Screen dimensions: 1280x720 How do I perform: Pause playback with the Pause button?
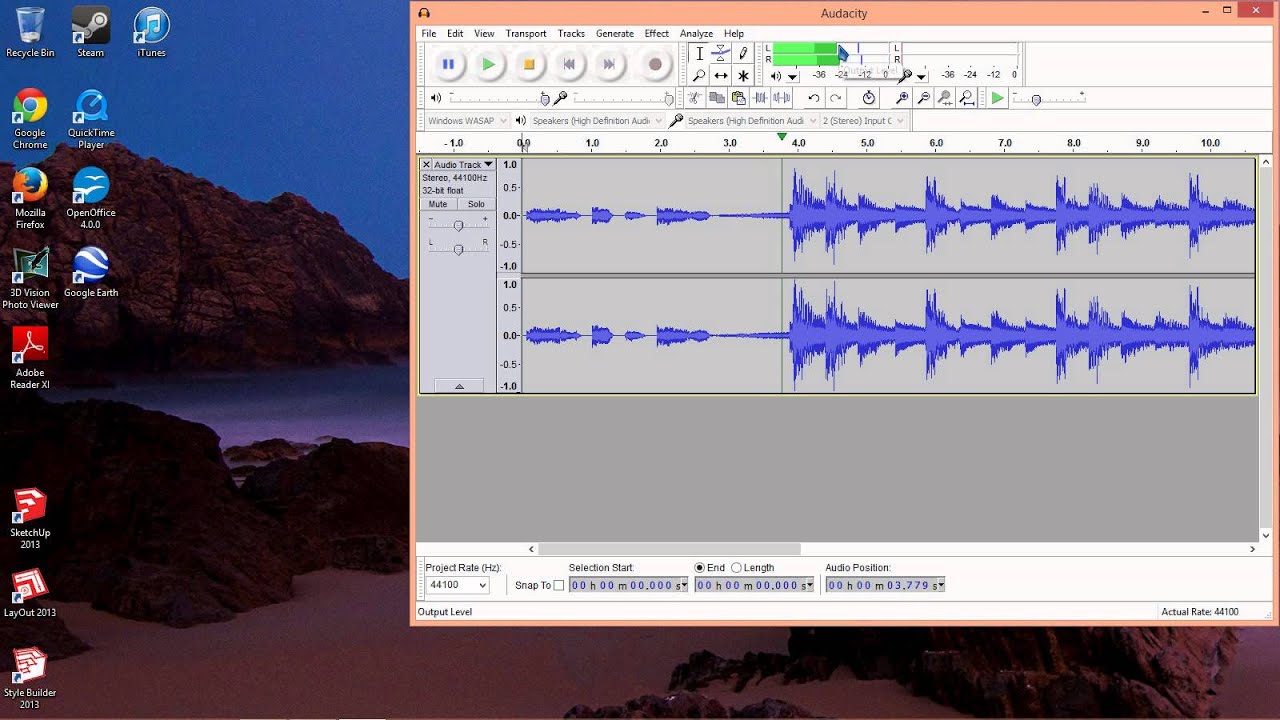[x=448, y=64]
